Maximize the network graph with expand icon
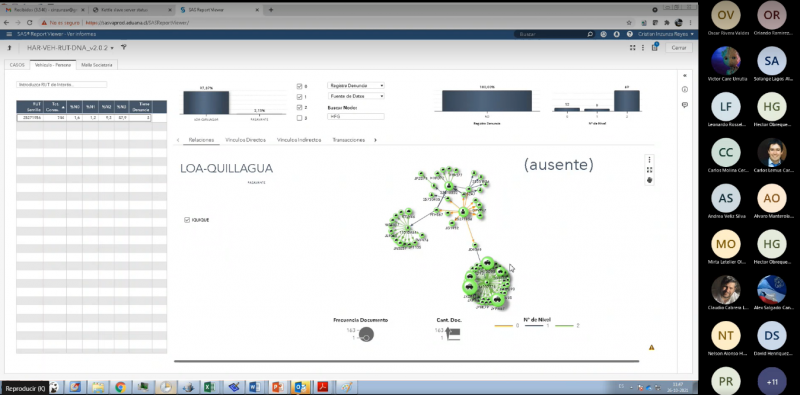800x395 pixels. pos(649,170)
